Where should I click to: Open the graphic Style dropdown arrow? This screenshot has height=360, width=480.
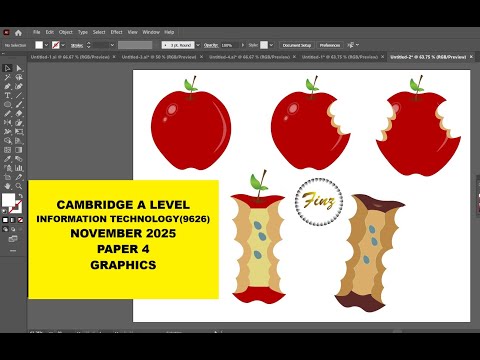271,45
